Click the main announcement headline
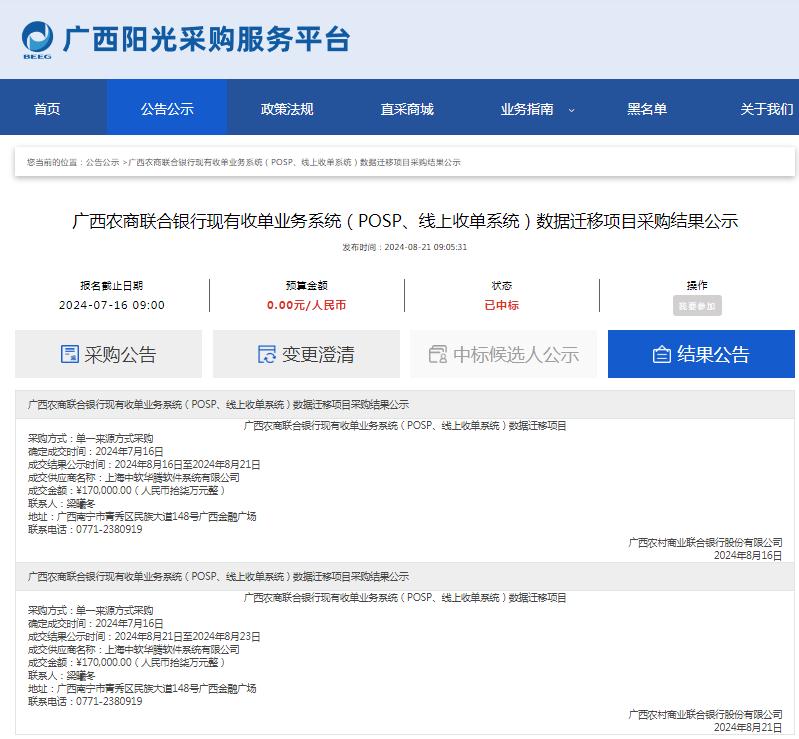This screenshot has width=799, height=739. point(405,221)
